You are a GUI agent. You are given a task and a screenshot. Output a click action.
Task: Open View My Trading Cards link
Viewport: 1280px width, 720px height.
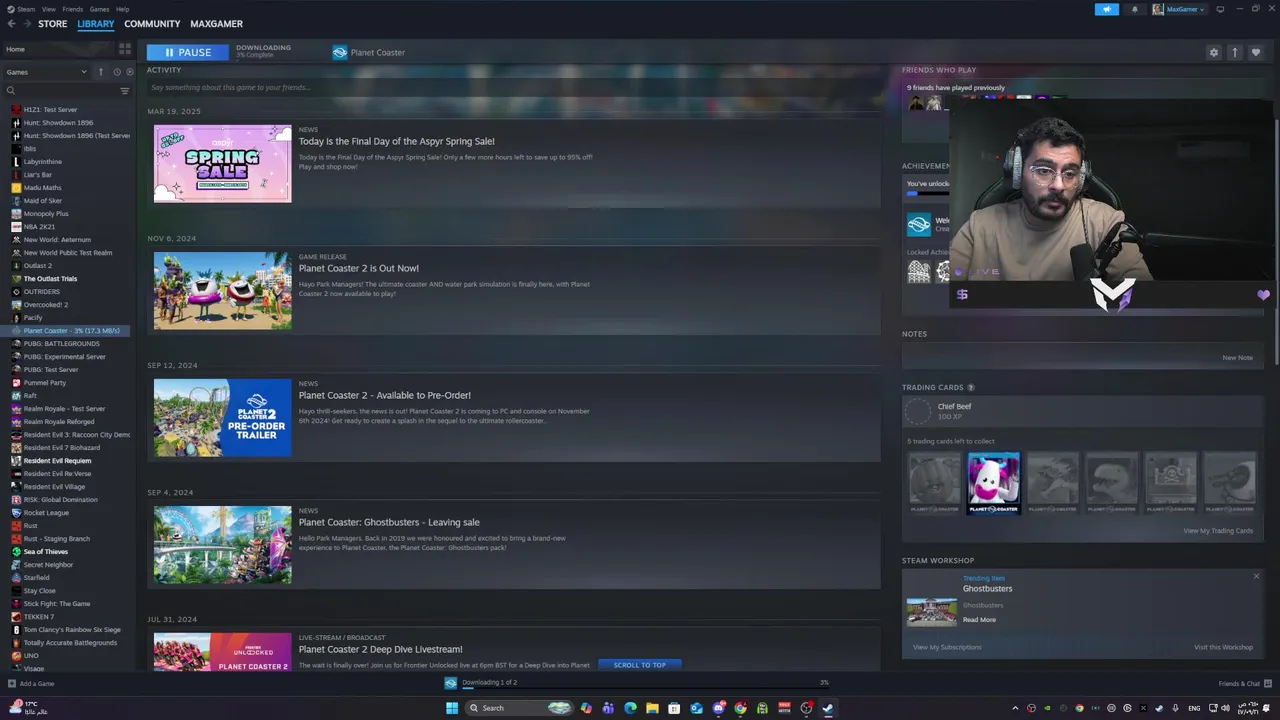[x=1218, y=531]
